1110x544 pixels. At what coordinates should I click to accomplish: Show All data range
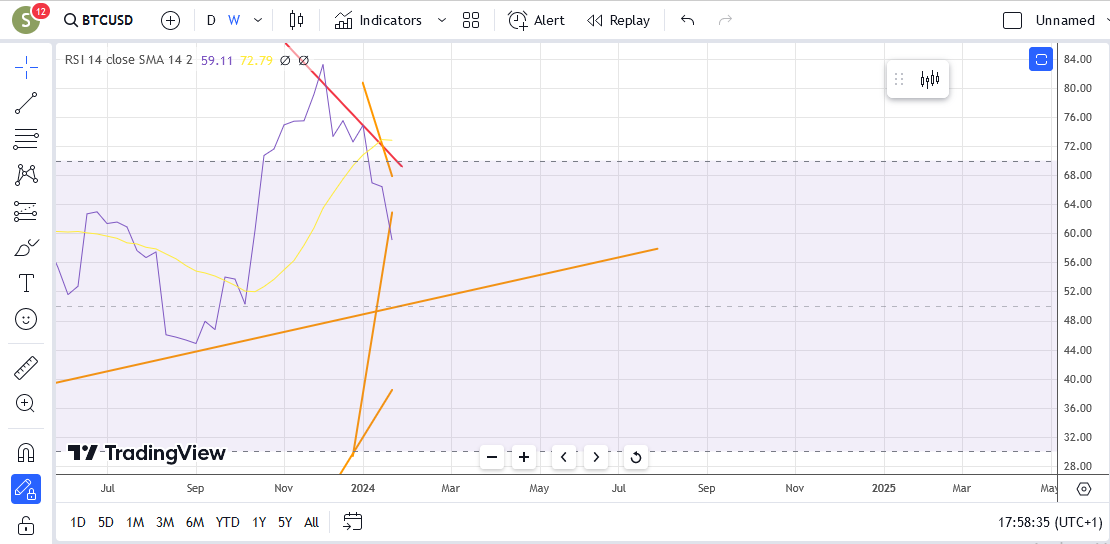[311, 523]
